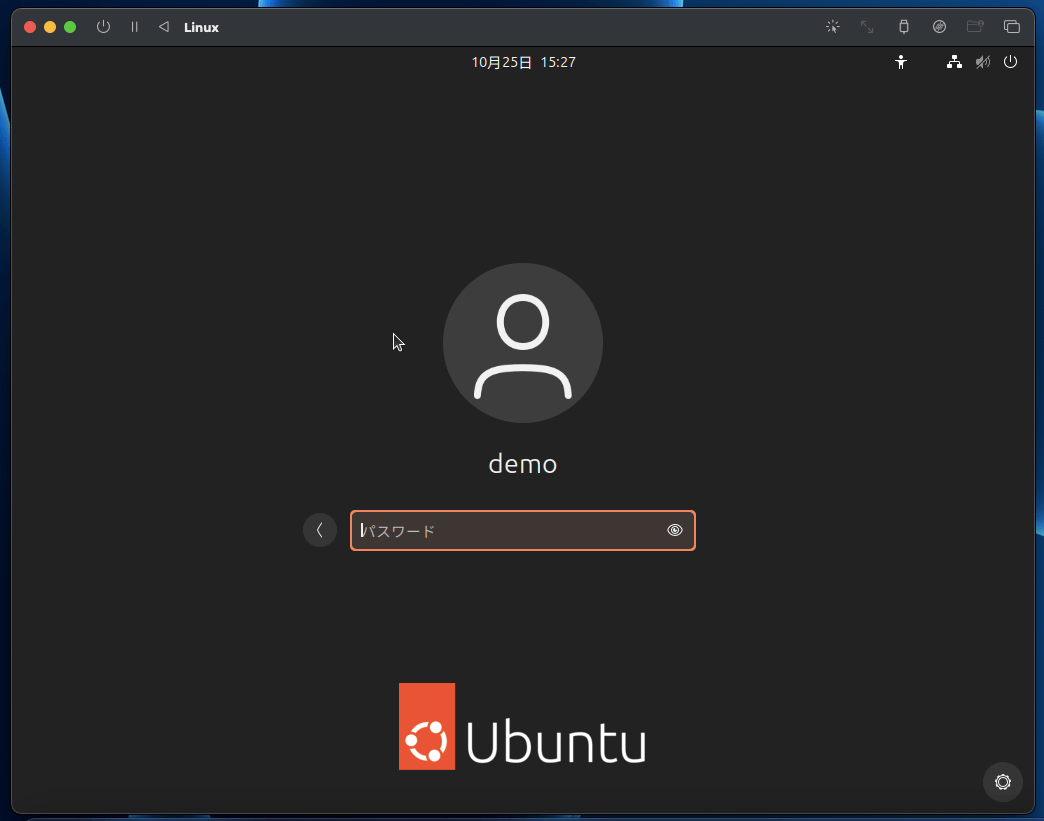Click the muted volume indicator icon
Viewport: 1044px width, 821px height.
[983, 62]
